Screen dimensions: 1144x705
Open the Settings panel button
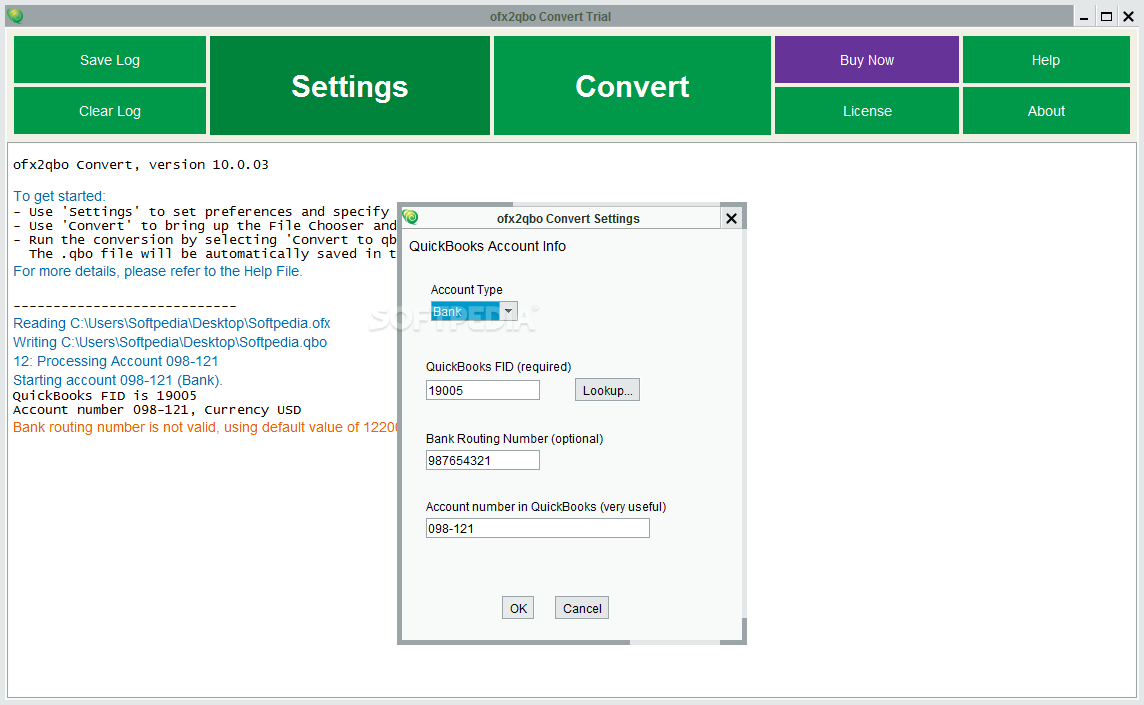[x=349, y=85]
